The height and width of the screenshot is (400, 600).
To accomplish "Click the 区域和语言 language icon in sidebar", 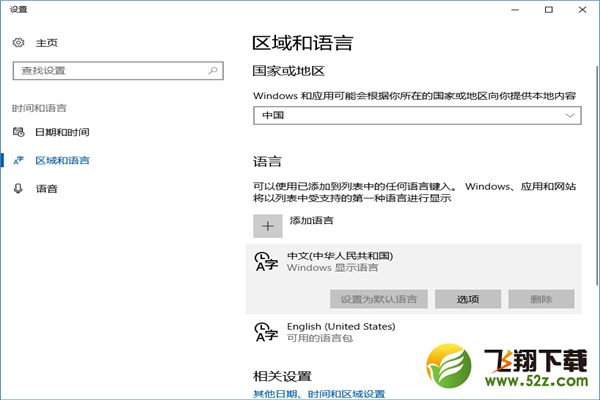I will pos(18,160).
